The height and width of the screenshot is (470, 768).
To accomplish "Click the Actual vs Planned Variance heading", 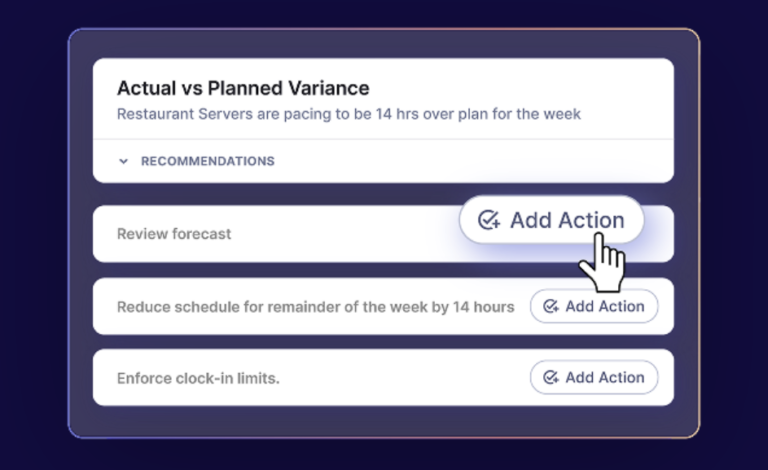I will coord(243,88).
